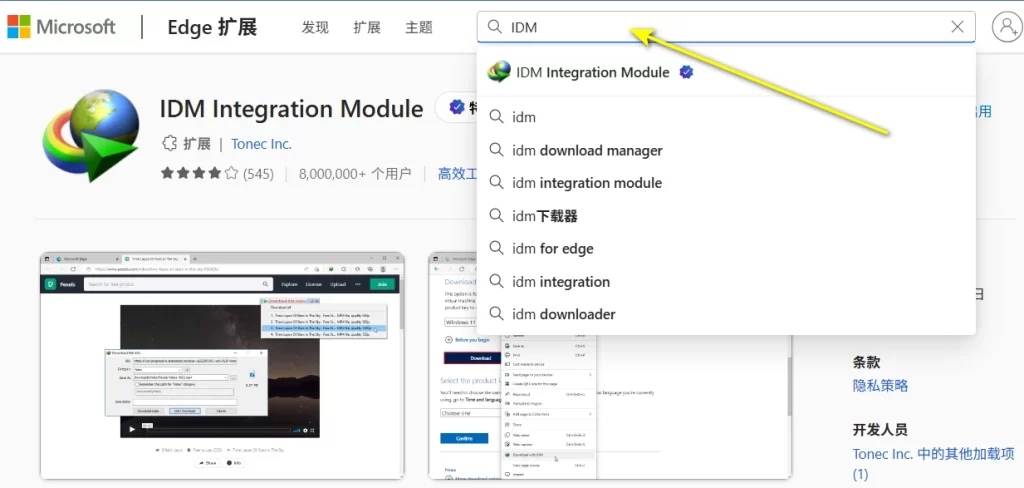Viewport: 1024px width, 488px height.
Task: Click the Microsoft logo
Action: pyautogui.click(x=61, y=27)
